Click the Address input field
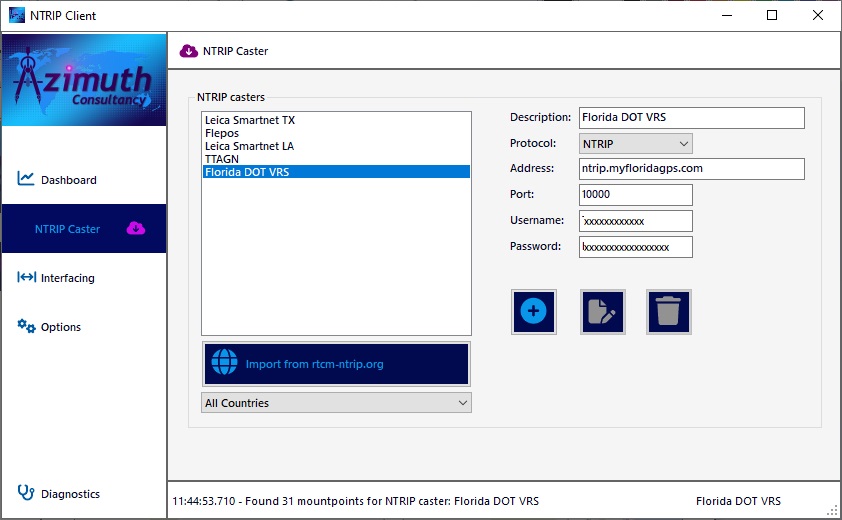The height and width of the screenshot is (520, 842). click(x=691, y=169)
